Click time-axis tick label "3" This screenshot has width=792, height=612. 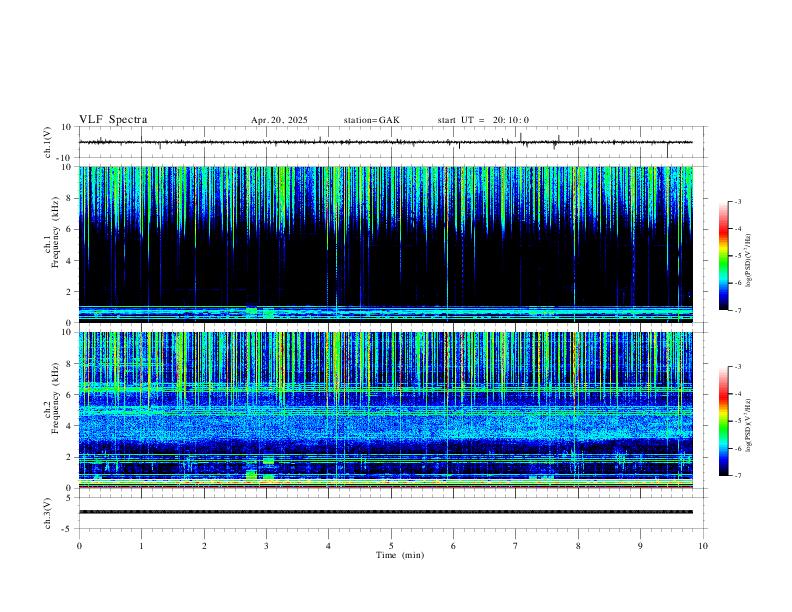(x=266, y=546)
